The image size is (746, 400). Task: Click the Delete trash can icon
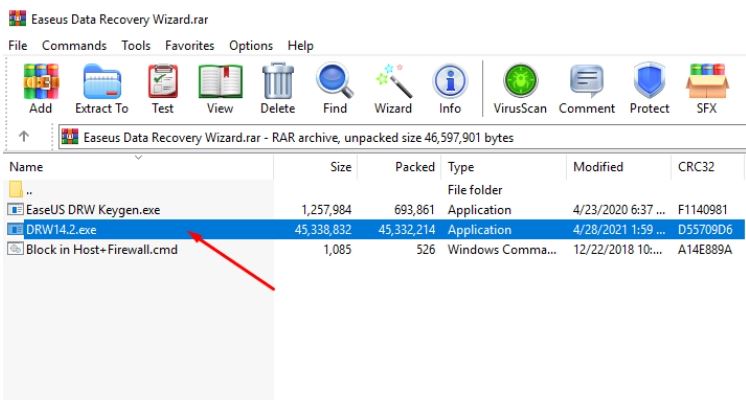(277, 89)
